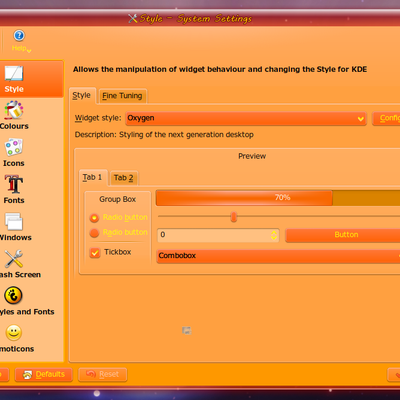Open the Windows decoration settings icon
This screenshot has height=400, width=400.
[14, 222]
